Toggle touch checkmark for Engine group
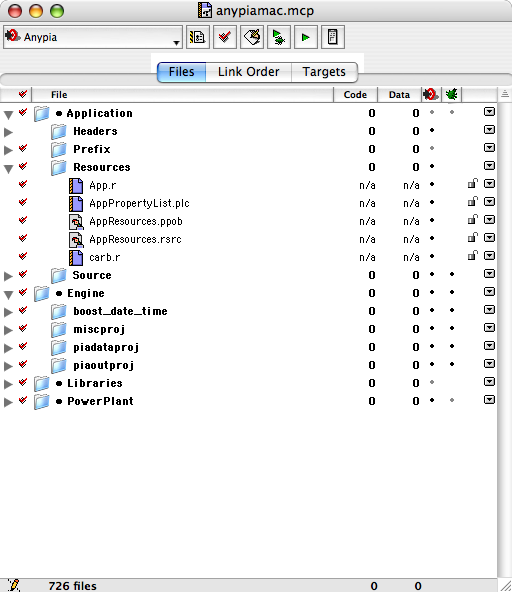Viewport: 512px width, 592px height. point(23,292)
